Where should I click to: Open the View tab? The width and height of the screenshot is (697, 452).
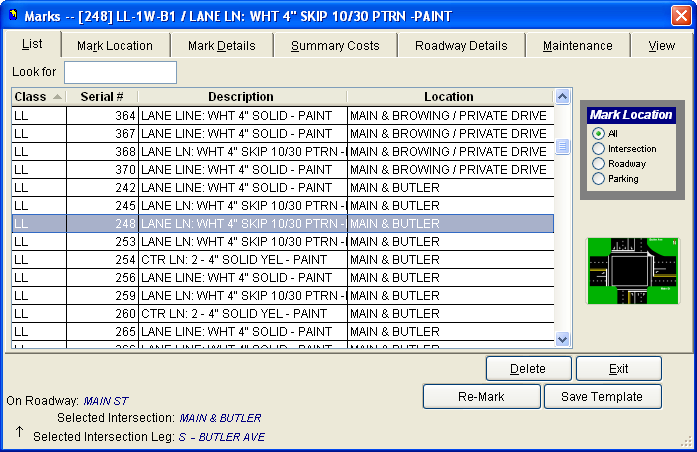pyautogui.click(x=661, y=46)
